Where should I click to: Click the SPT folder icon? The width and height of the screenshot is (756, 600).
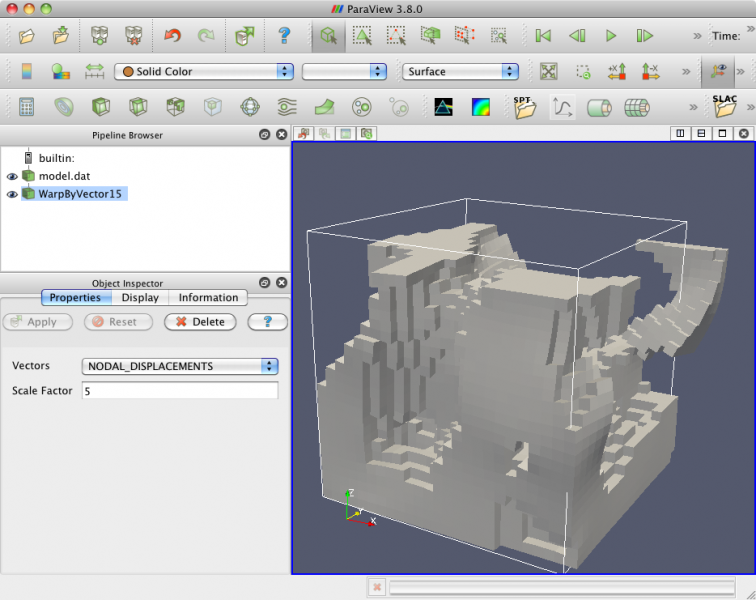525,107
